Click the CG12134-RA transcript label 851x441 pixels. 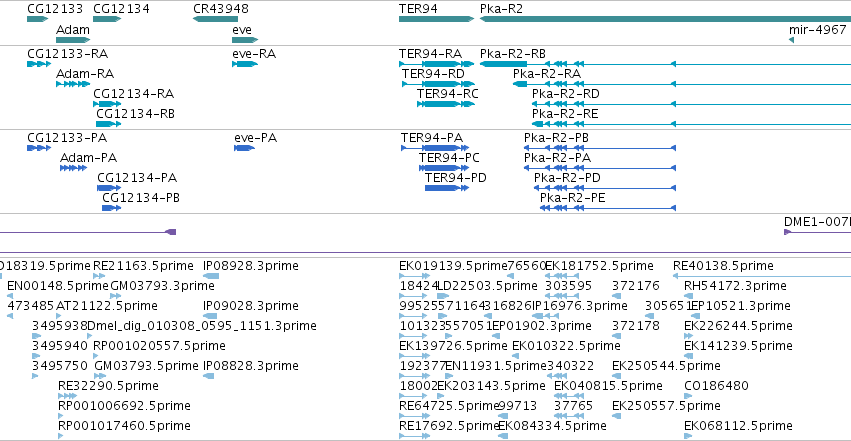click(134, 94)
